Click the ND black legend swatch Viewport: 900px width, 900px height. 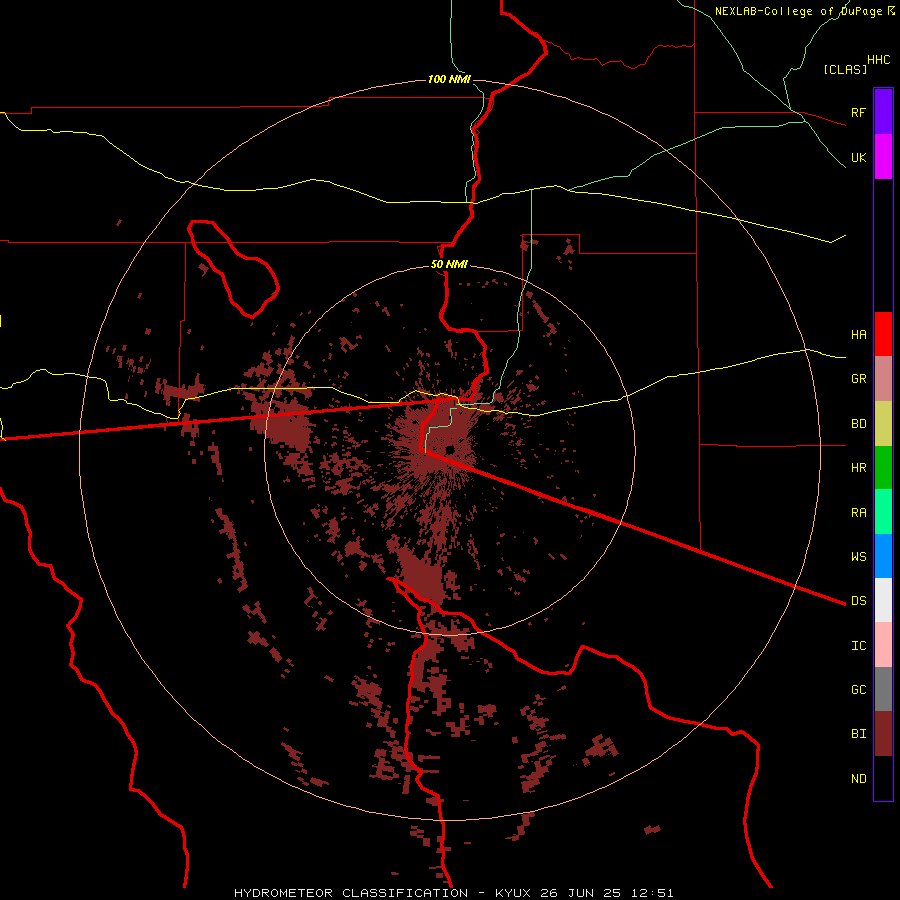coord(883,778)
